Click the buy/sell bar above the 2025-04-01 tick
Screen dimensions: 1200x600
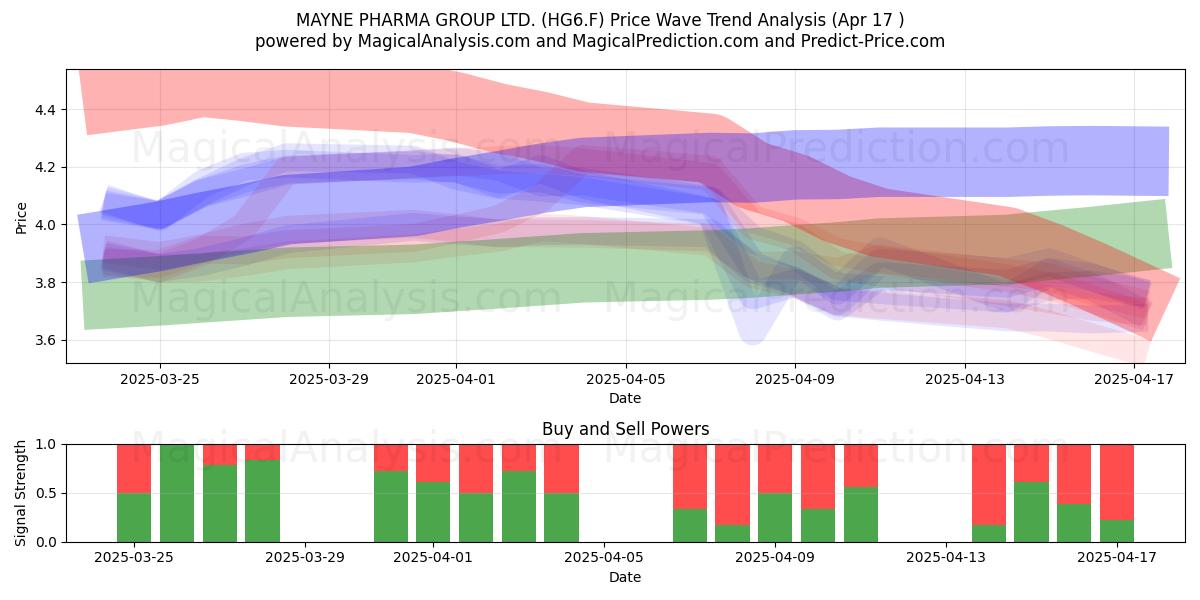coord(433,493)
